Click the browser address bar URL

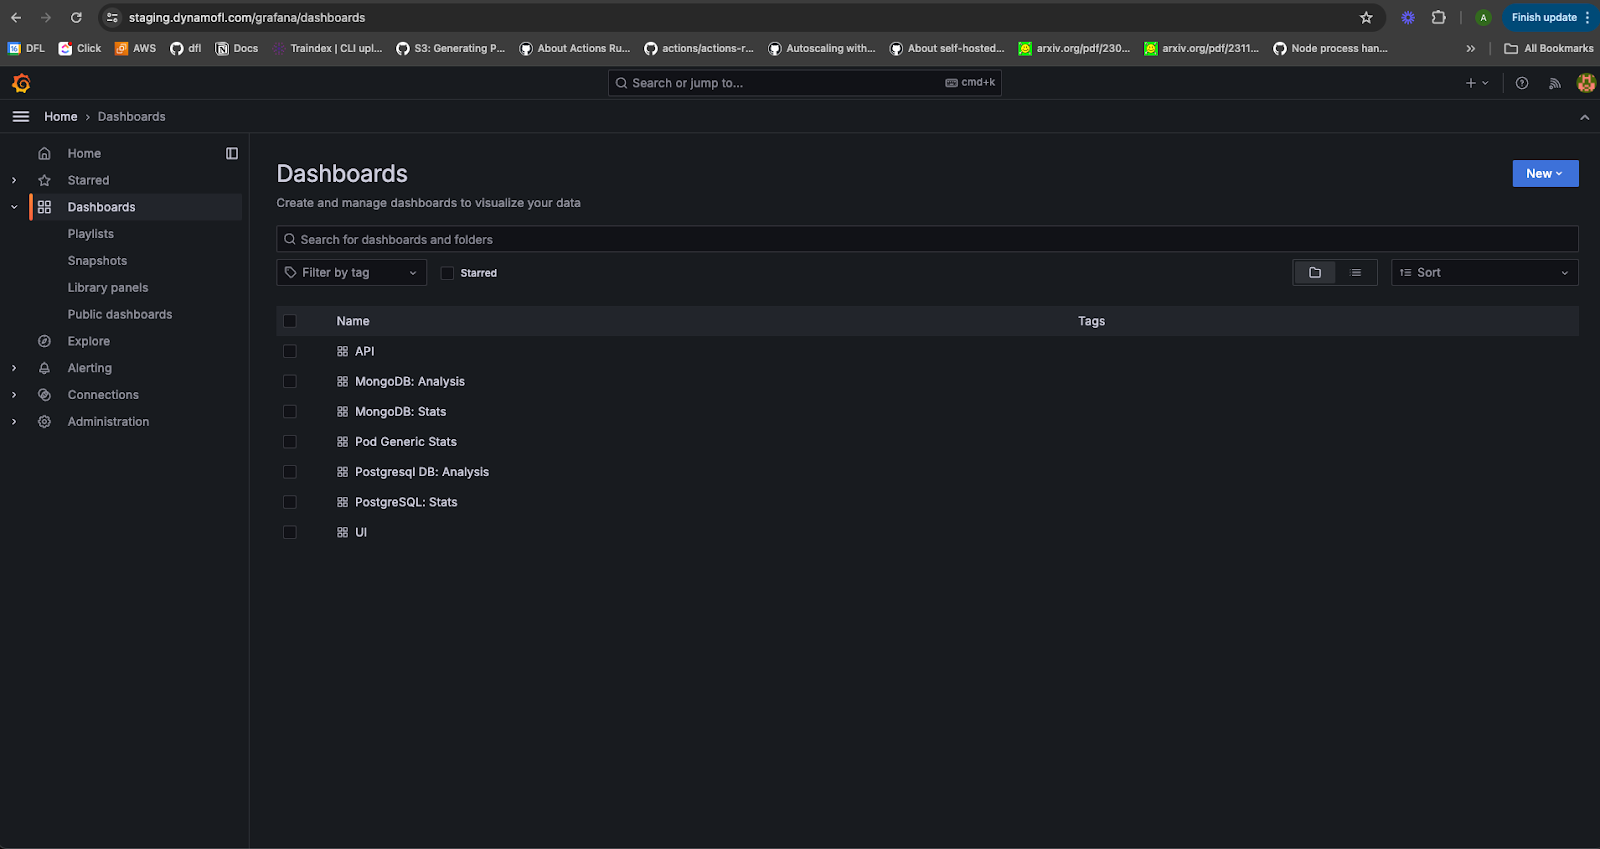(x=247, y=17)
